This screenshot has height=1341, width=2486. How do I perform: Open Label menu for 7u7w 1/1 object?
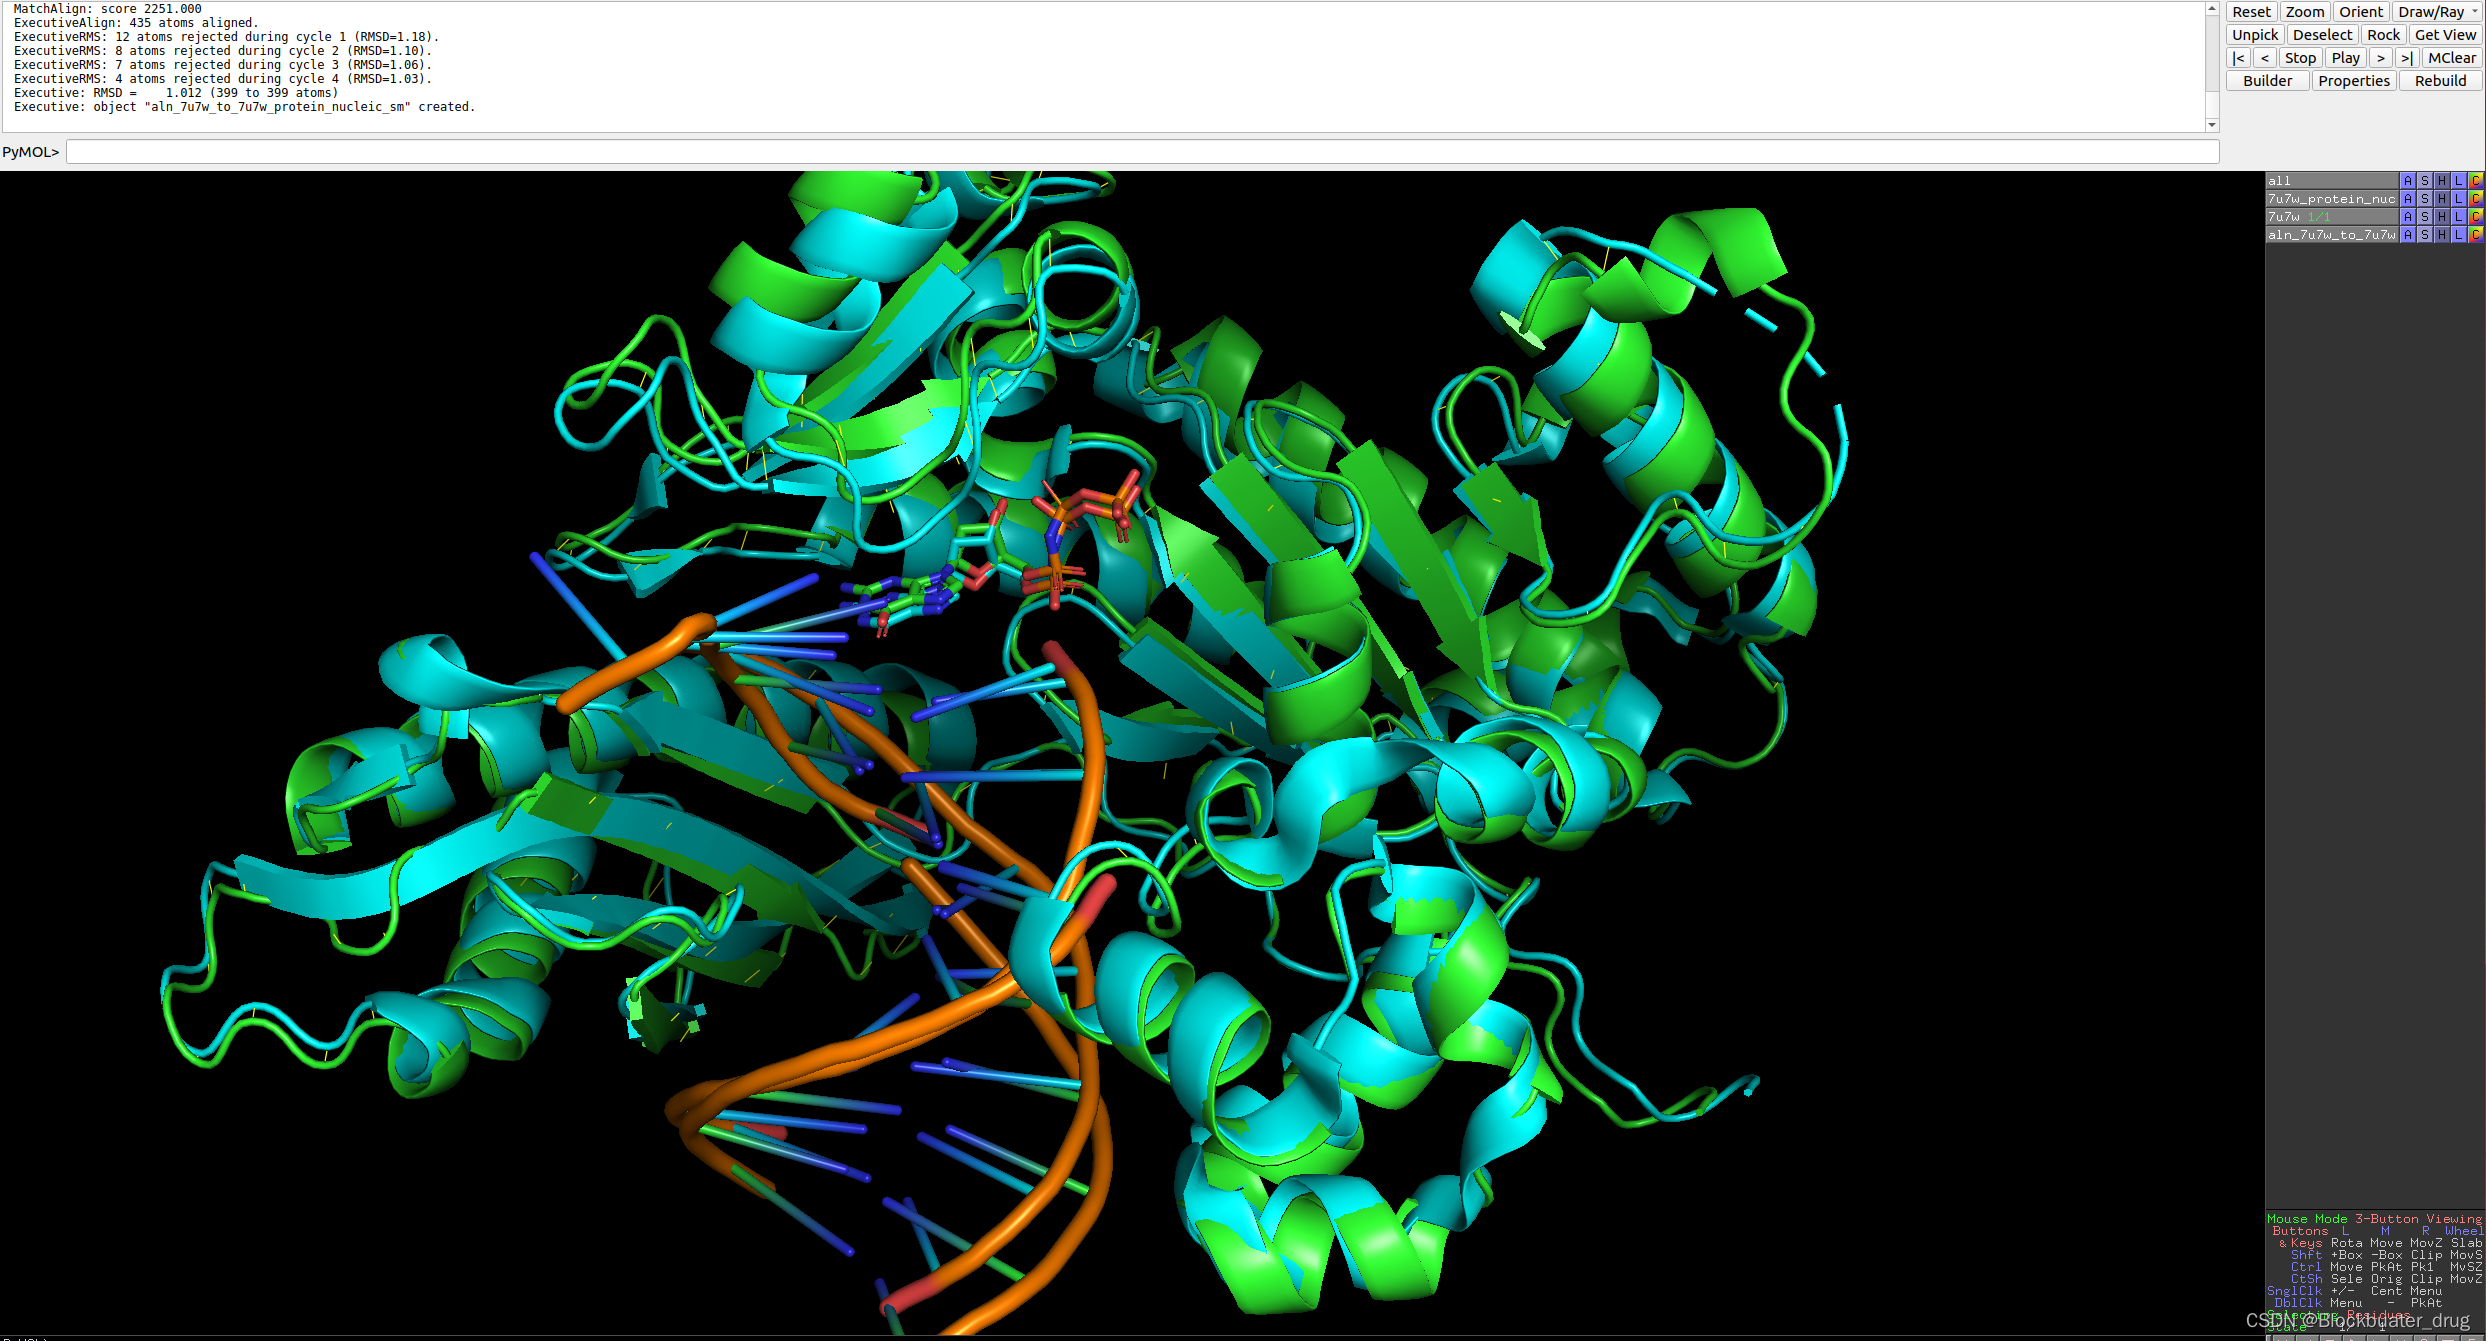(2459, 217)
